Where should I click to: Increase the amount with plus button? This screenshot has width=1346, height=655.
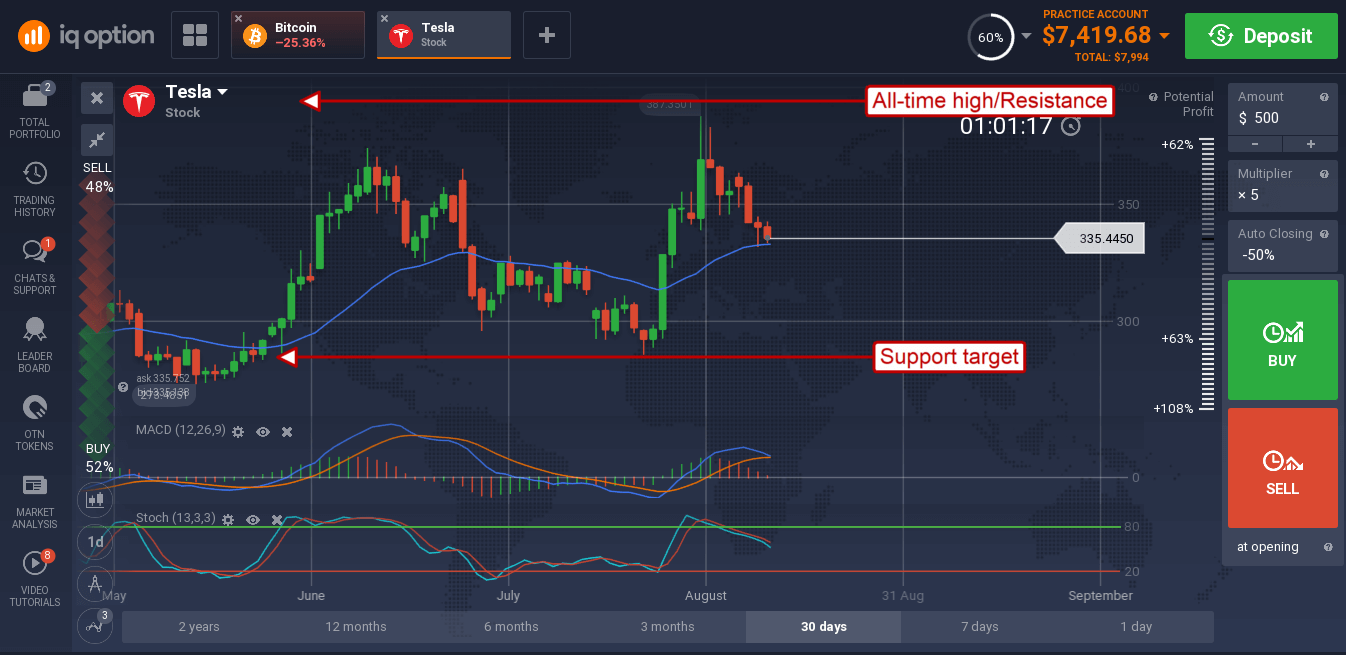click(x=1311, y=144)
